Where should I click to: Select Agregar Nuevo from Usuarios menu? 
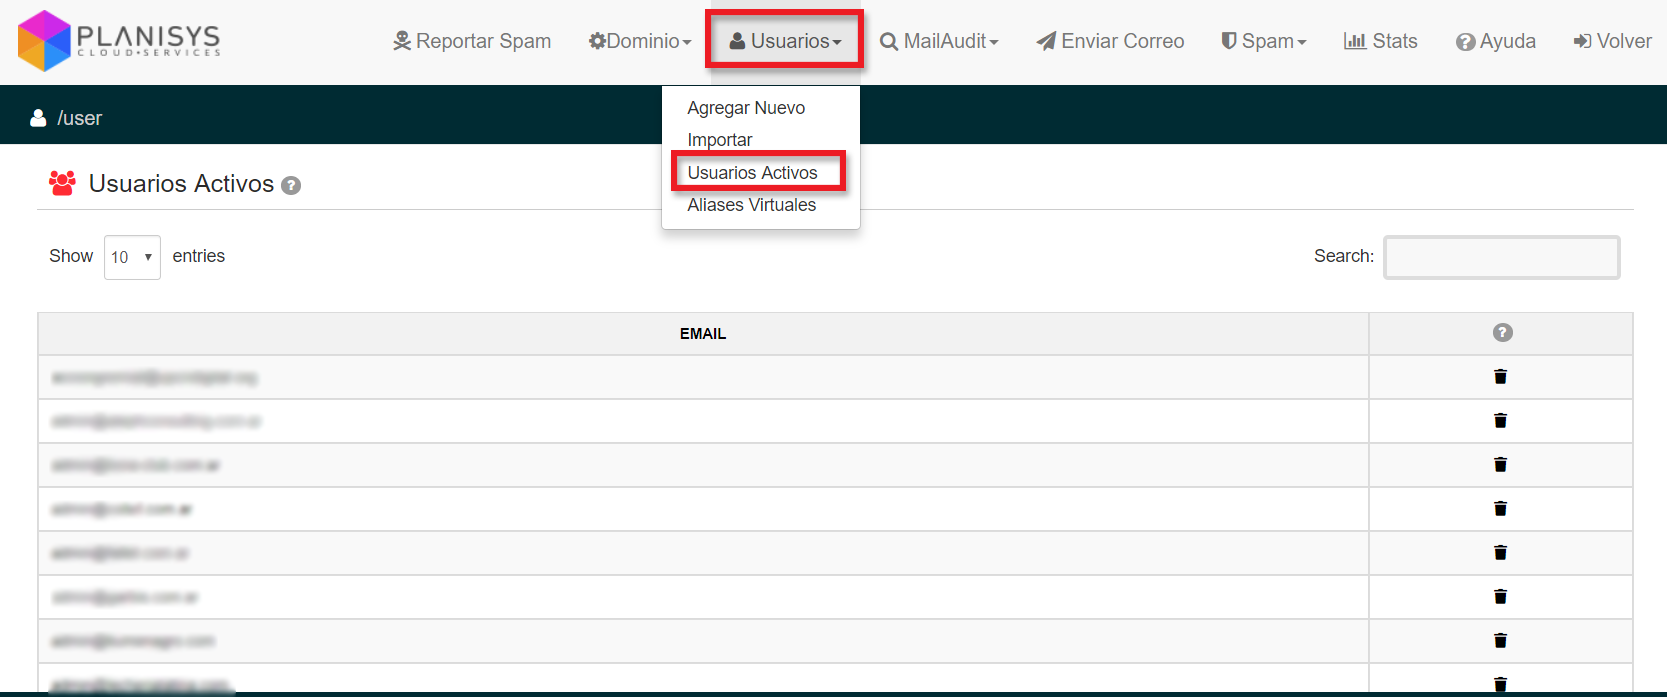pyautogui.click(x=746, y=108)
